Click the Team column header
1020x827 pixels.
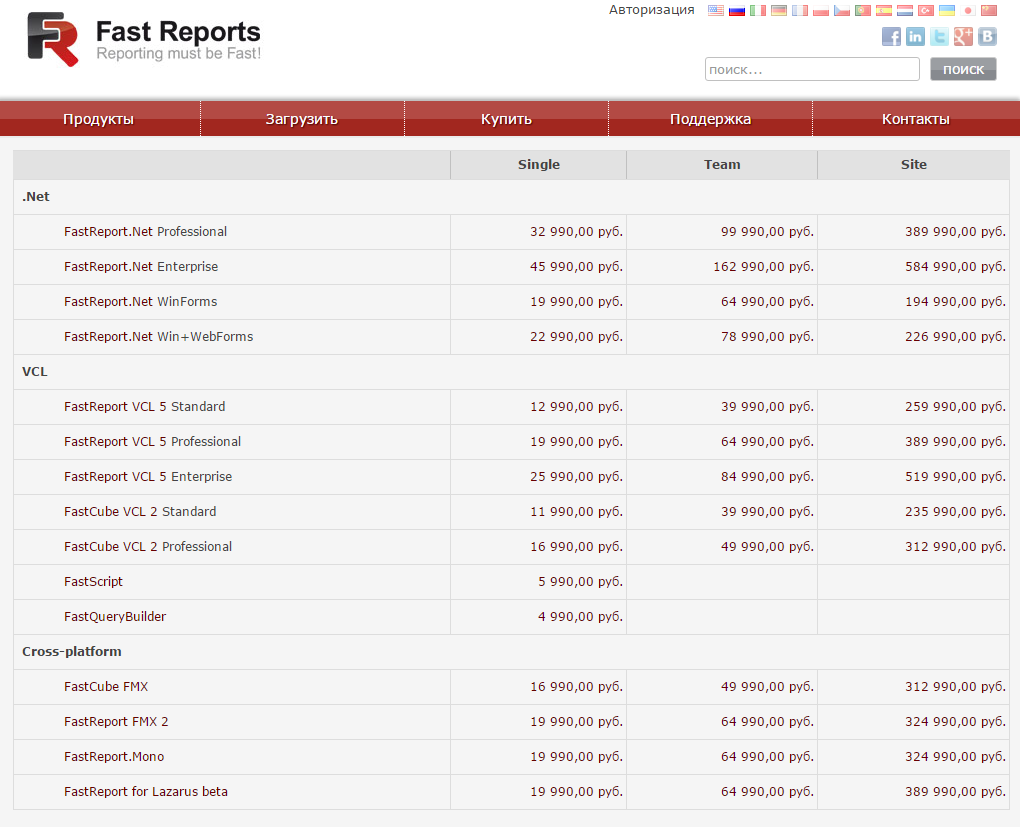click(x=722, y=165)
